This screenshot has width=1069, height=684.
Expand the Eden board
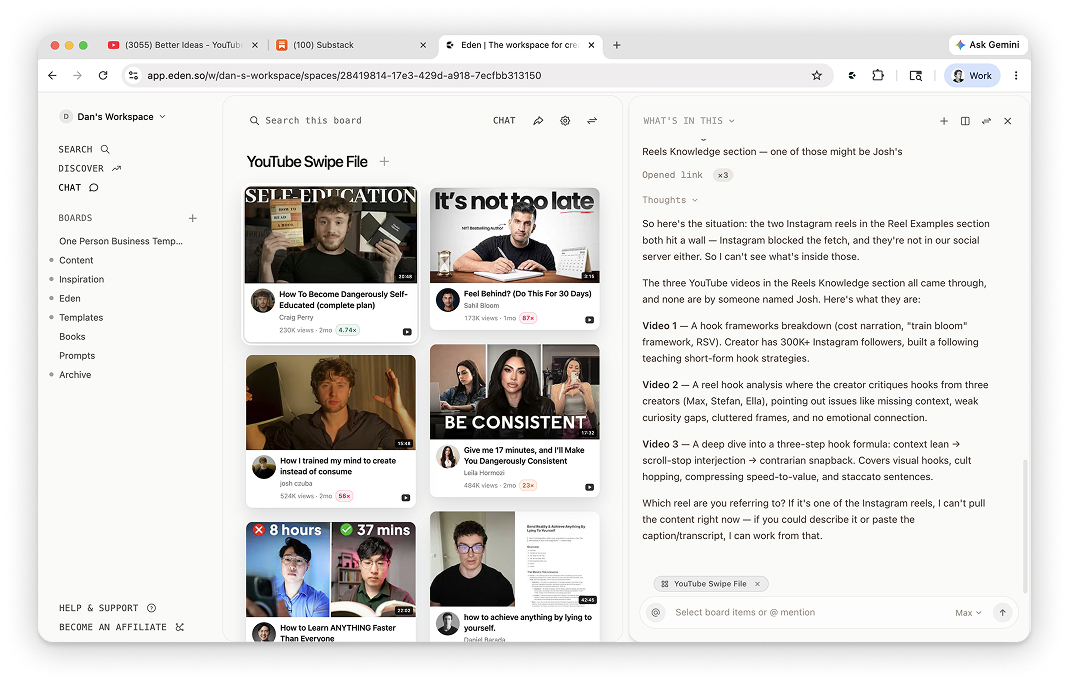point(52,298)
